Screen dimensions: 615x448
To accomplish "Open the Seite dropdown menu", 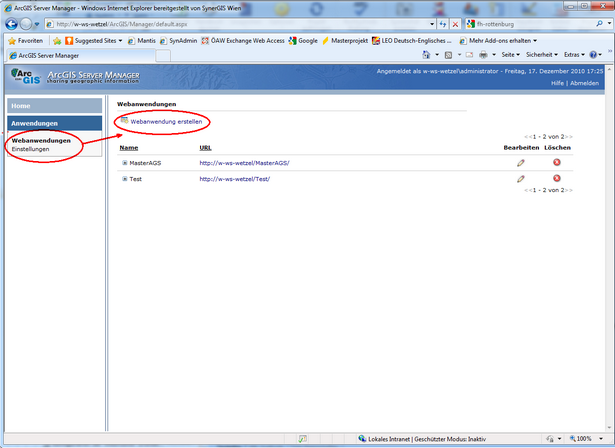I will point(510,55).
